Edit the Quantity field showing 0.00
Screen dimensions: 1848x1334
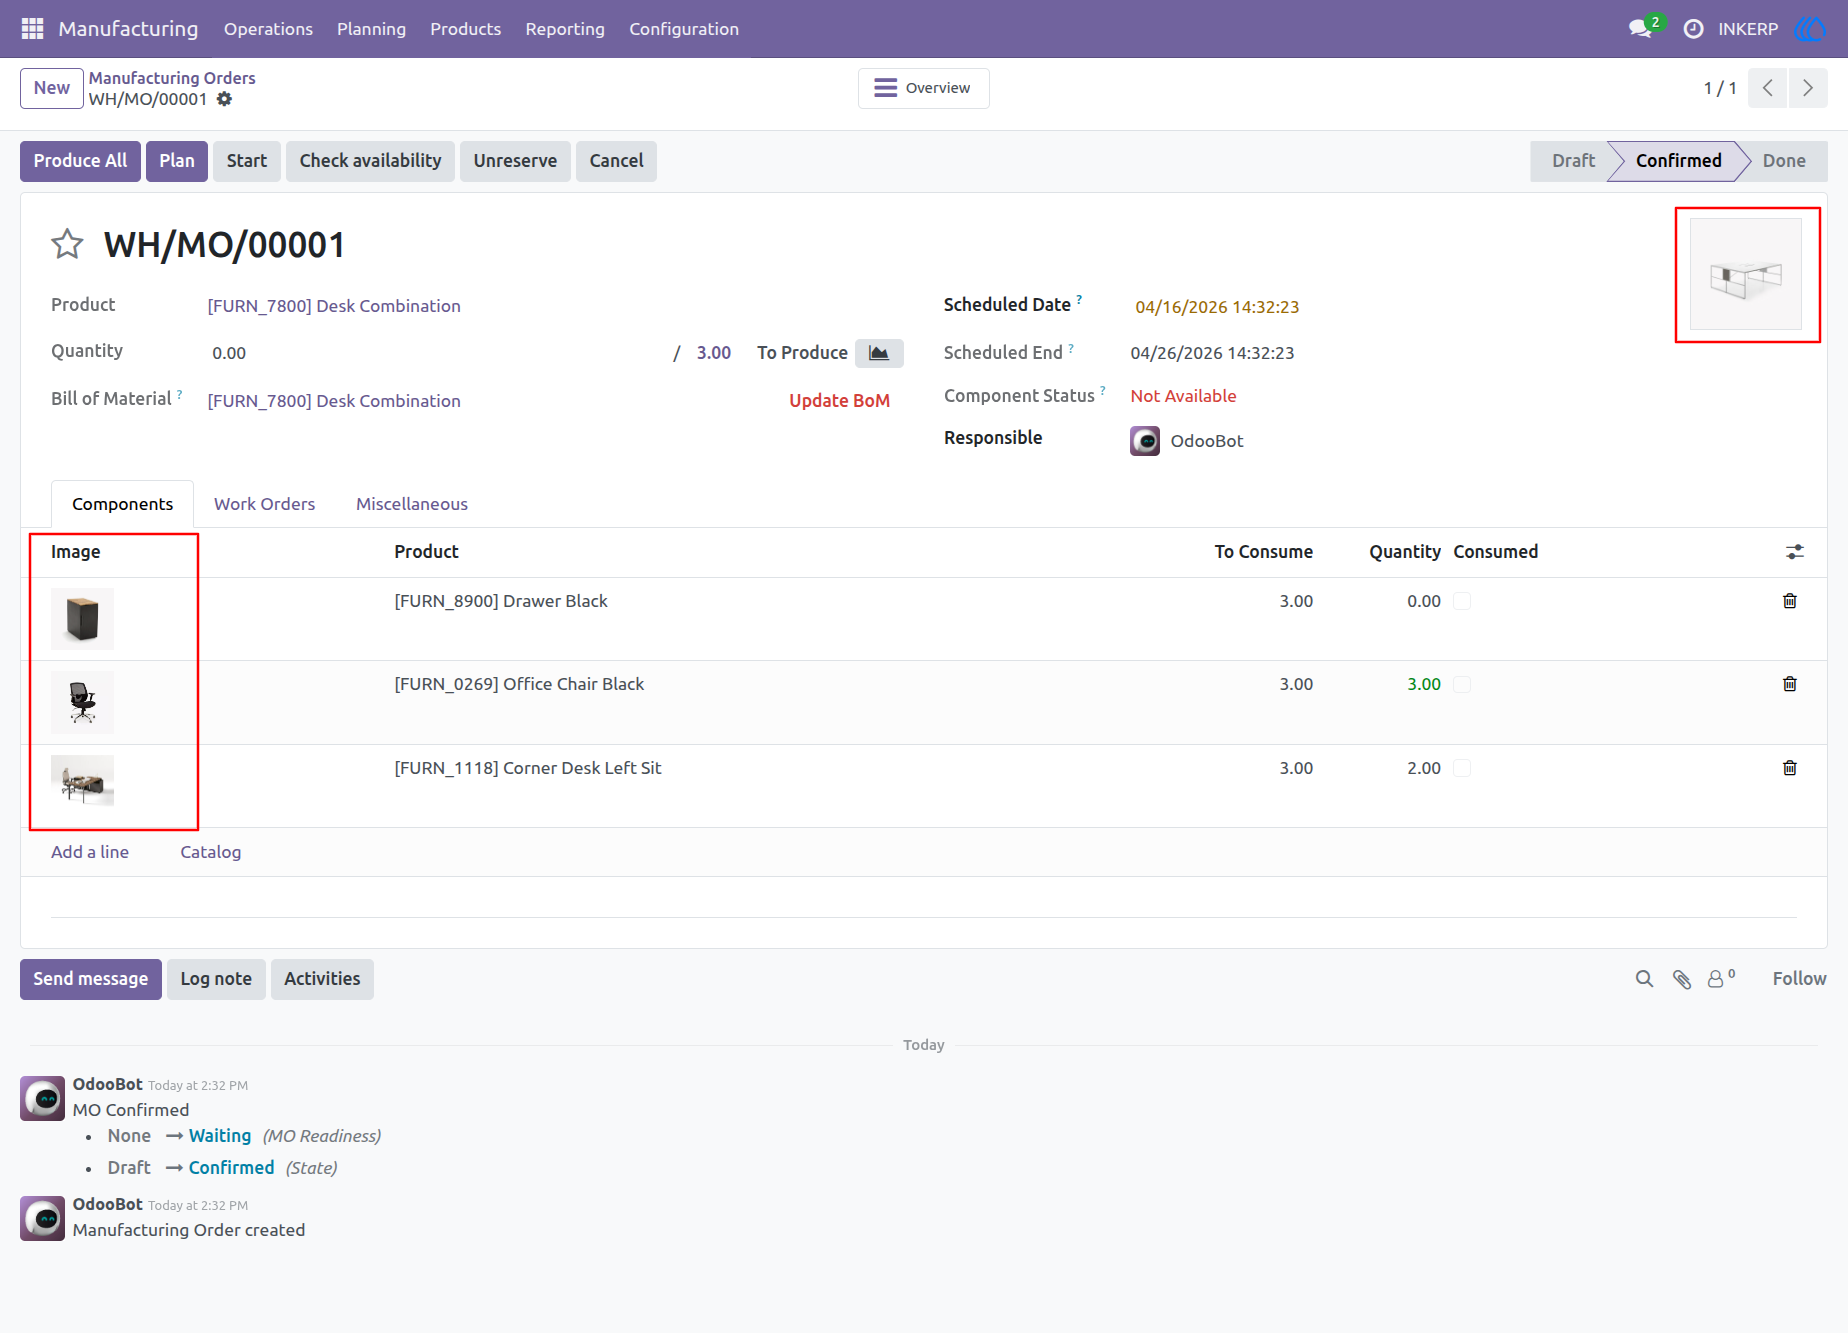click(435, 353)
